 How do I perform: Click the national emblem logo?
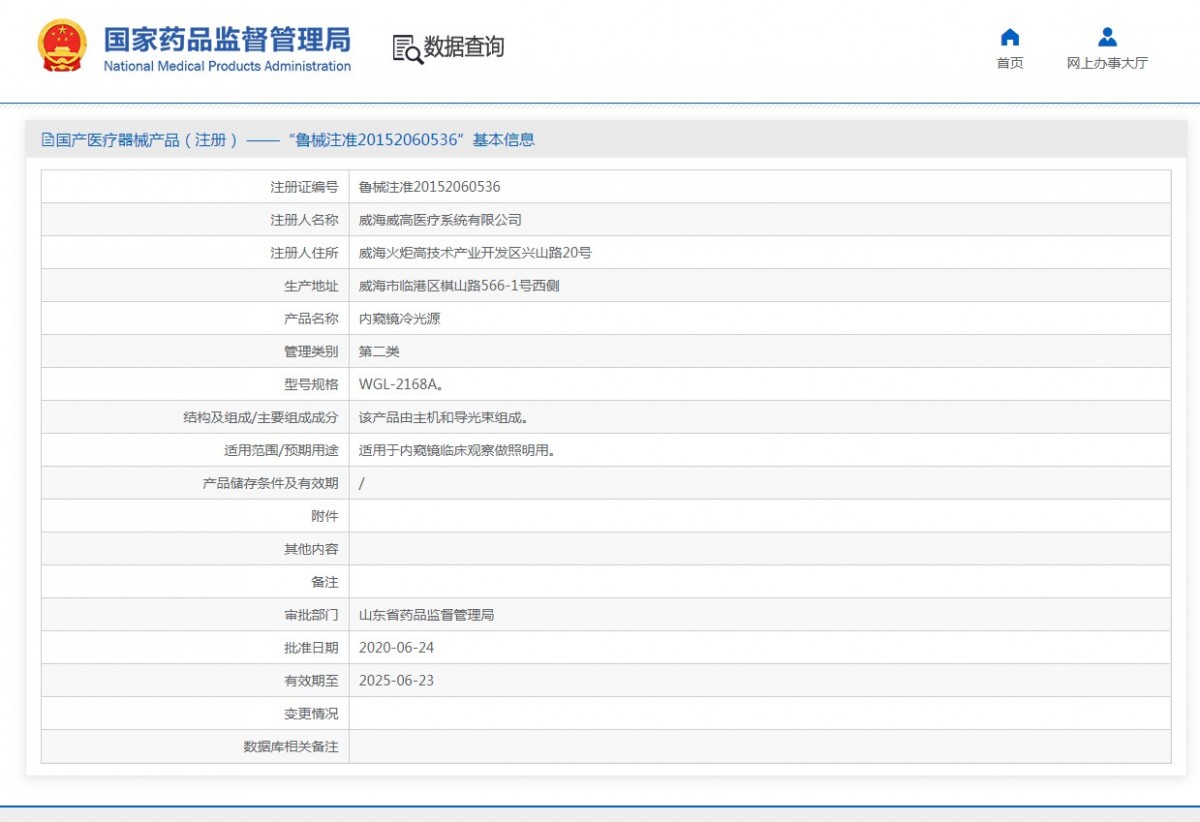pos(62,45)
